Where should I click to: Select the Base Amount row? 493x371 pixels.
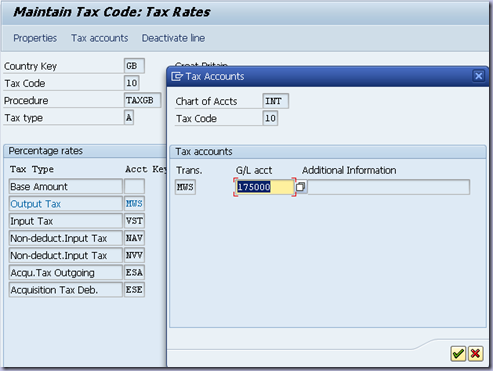pyautogui.click(x=66, y=186)
